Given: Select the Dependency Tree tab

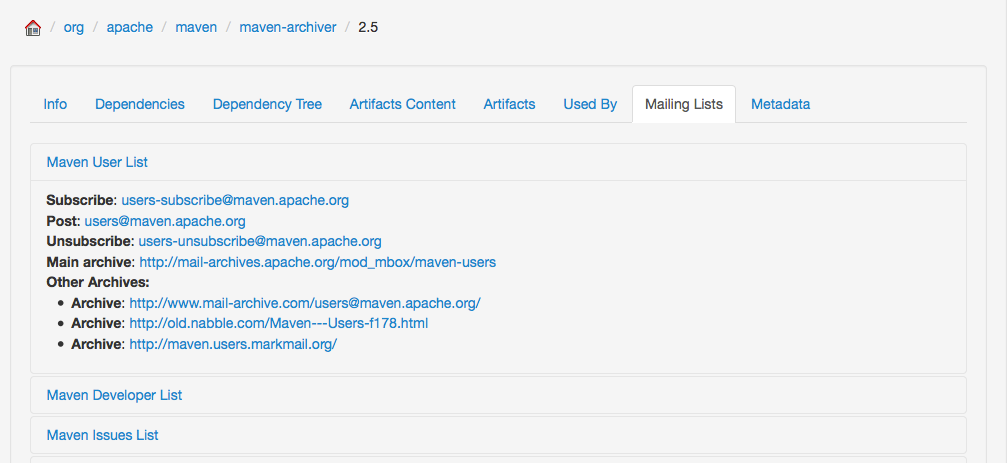Looking at the screenshot, I should click(x=267, y=104).
